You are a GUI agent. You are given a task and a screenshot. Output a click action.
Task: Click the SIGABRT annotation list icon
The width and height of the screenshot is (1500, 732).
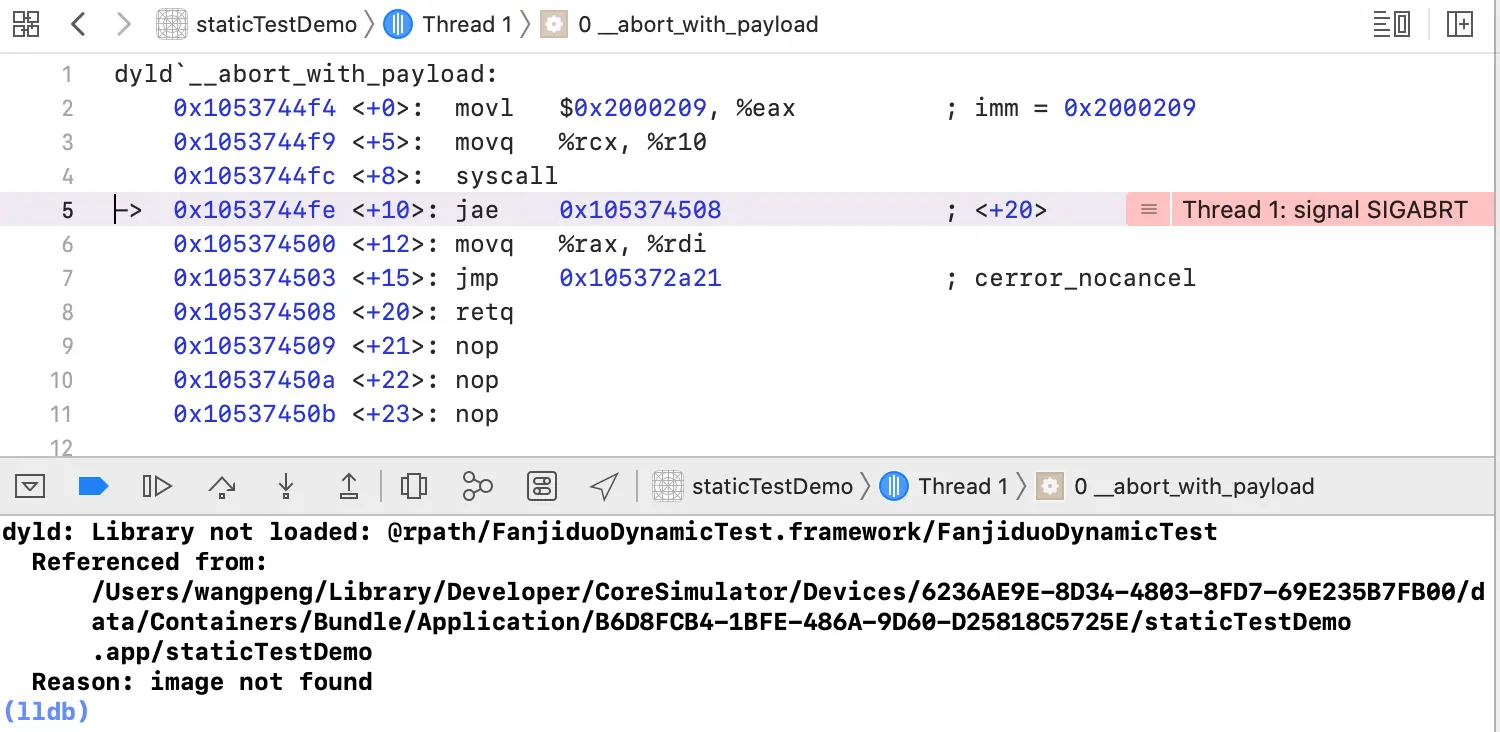[x=1149, y=210]
